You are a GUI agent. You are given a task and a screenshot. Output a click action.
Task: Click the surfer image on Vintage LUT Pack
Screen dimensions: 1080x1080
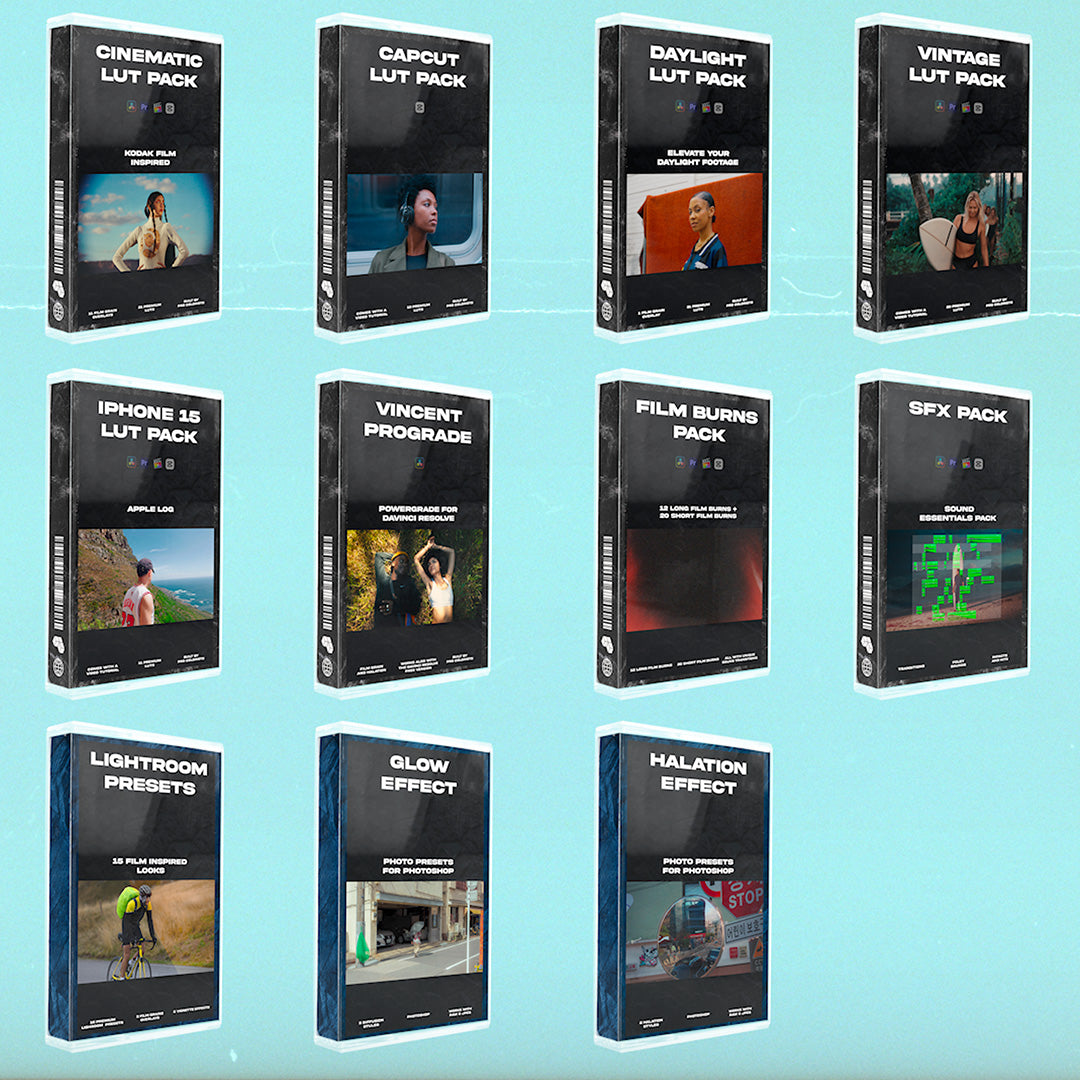[x=954, y=223]
